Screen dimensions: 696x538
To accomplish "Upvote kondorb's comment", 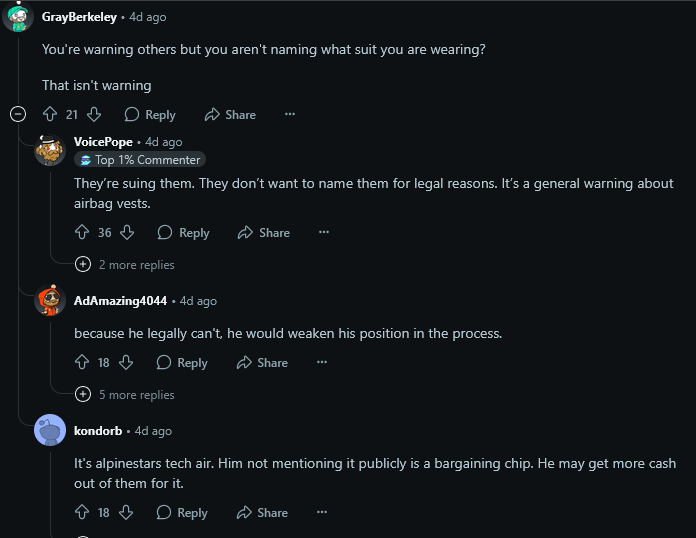I will tap(82, 512).
